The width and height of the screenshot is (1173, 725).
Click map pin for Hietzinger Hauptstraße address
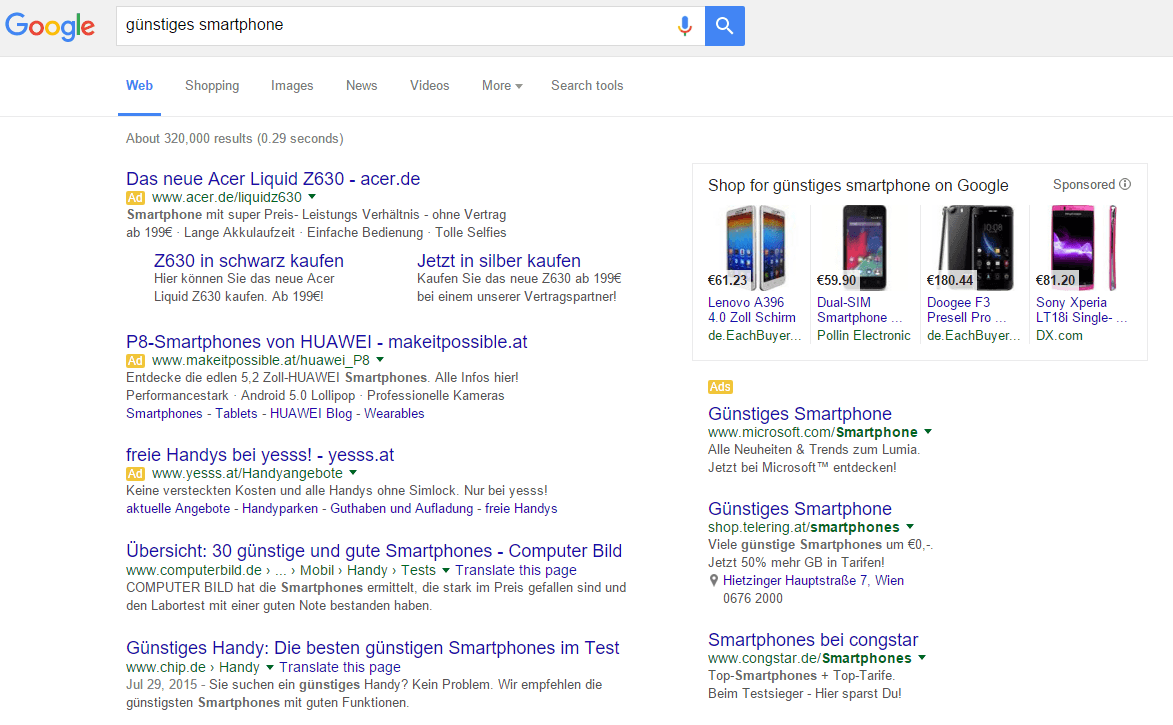713,581
